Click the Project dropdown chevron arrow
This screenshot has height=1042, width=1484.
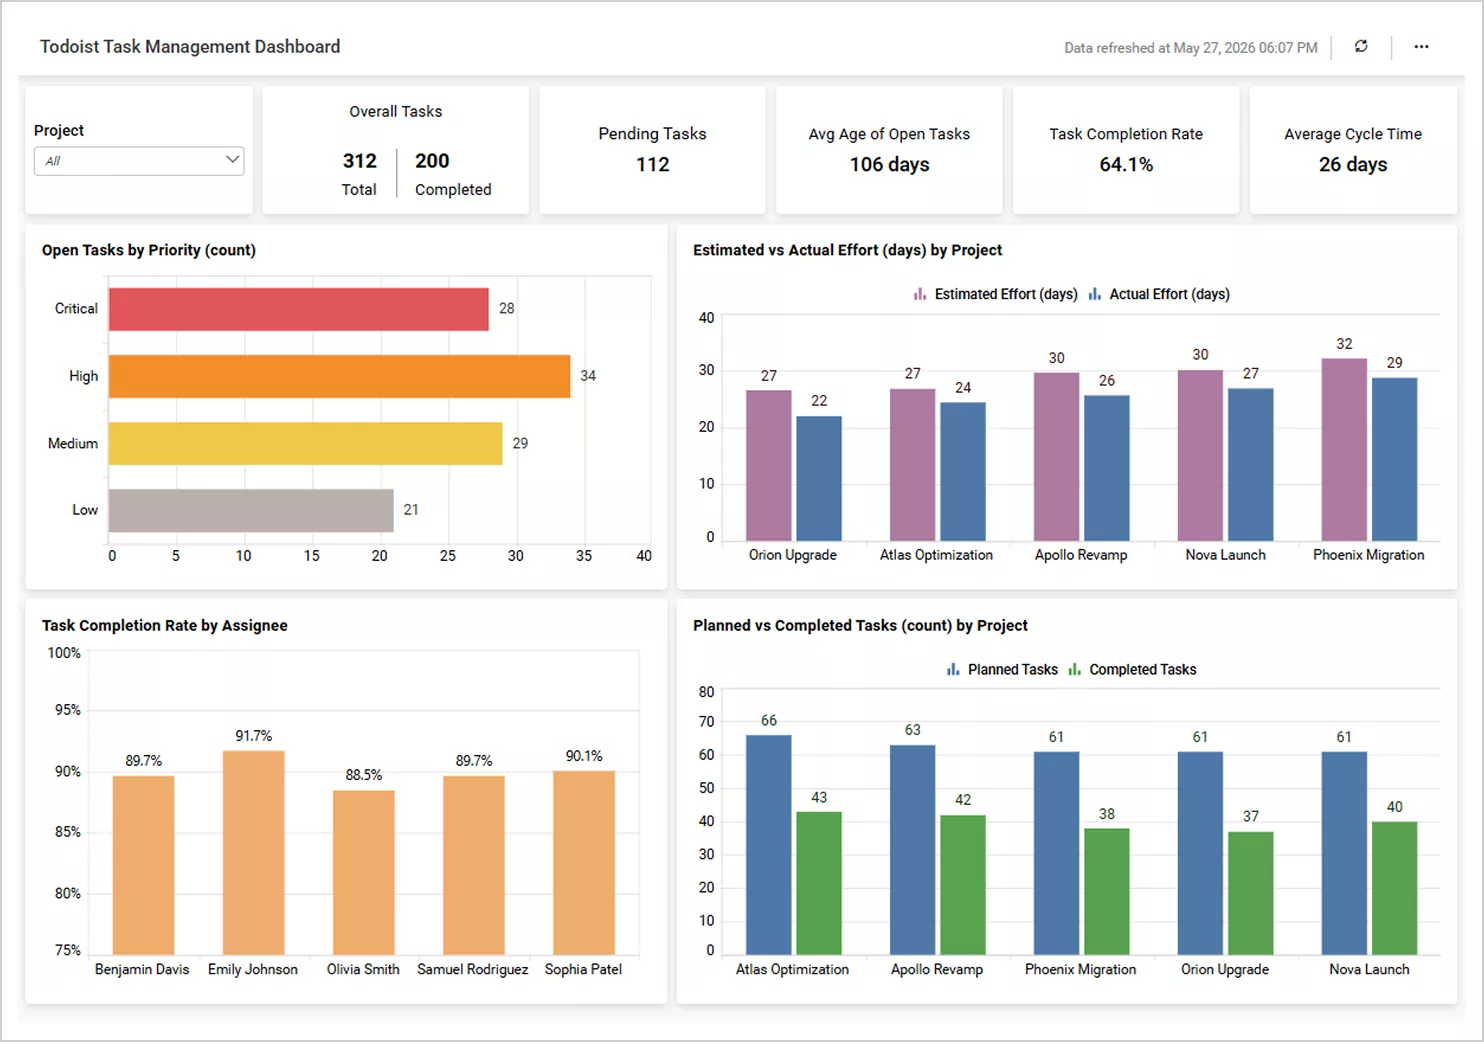point(232,160)
